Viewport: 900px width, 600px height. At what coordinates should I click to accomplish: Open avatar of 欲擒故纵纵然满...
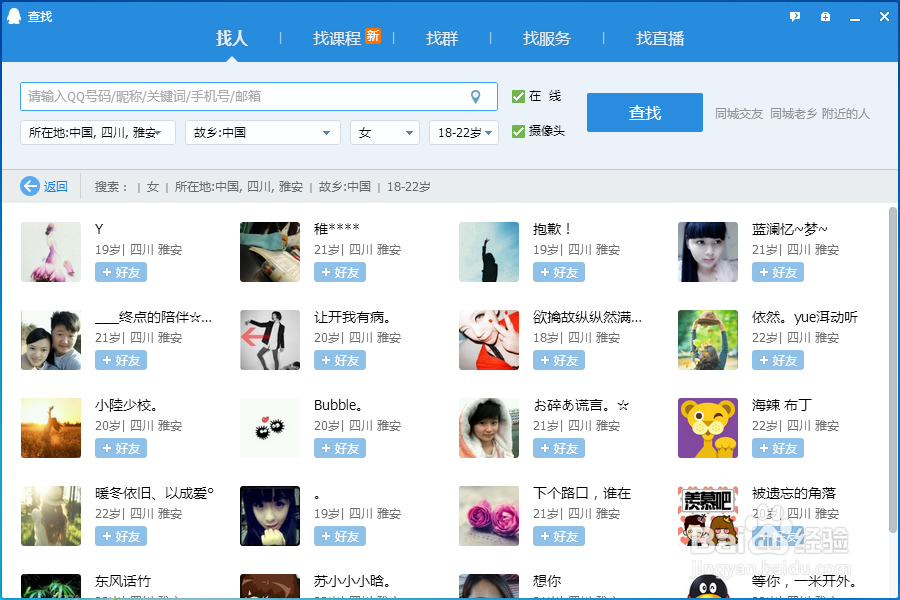coord(489,340)
